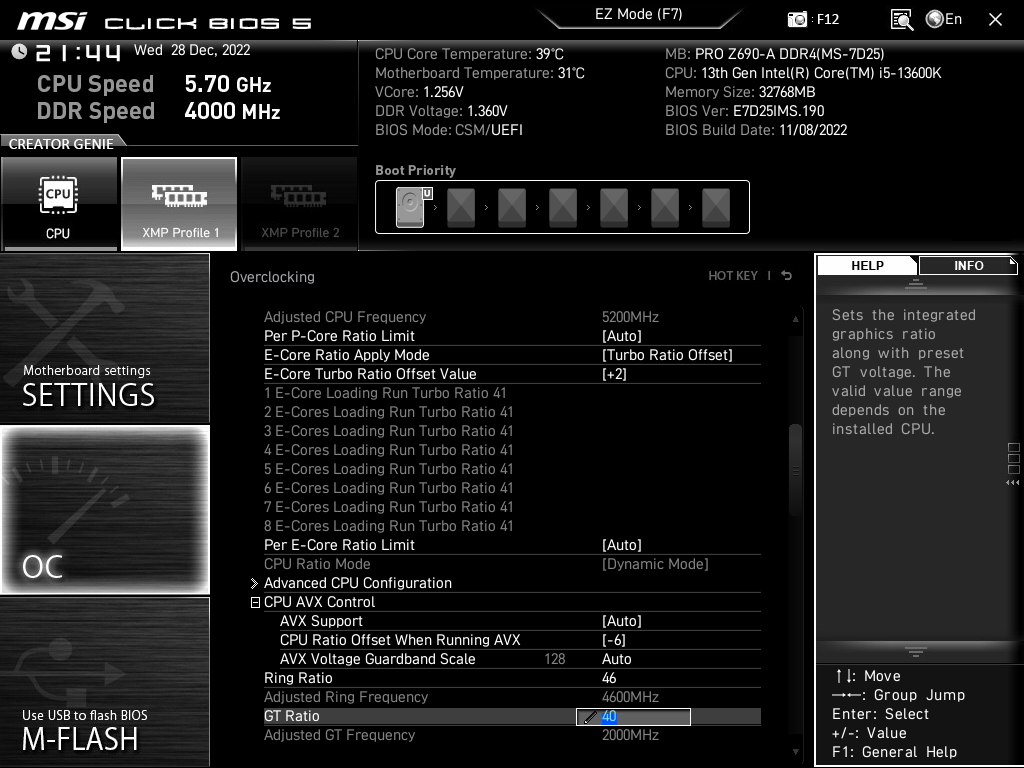This screenshot has width=1024, height=768.
Task: Open the M-FLASH BIOS flashing utility
Action: pyautogui.click(x=105, y=682)
